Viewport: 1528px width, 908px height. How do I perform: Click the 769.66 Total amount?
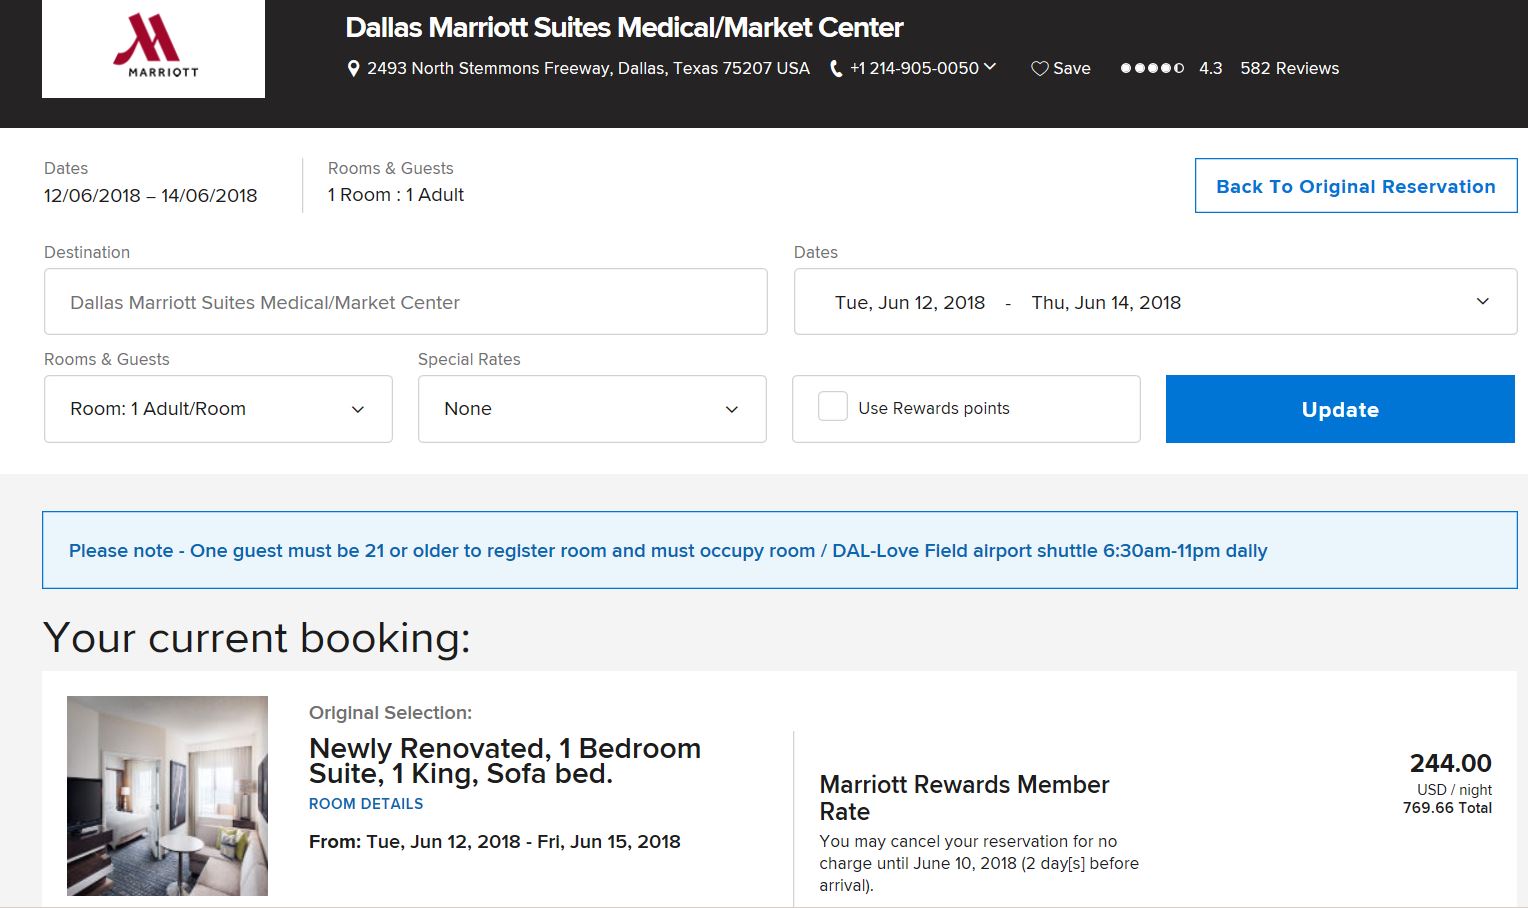click(x=1447, y=808)
